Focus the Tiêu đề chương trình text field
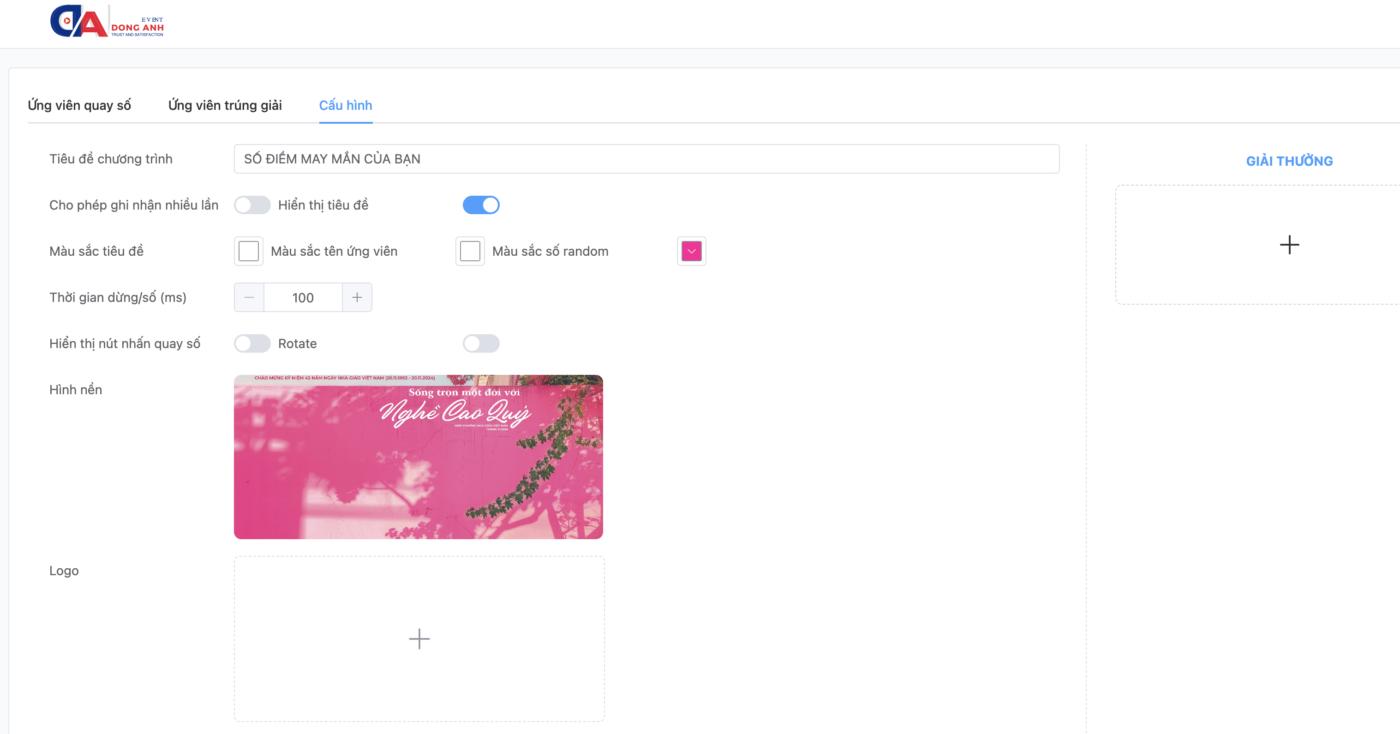The height and width of the screenshot is (734, 1400). click(645, 159)
